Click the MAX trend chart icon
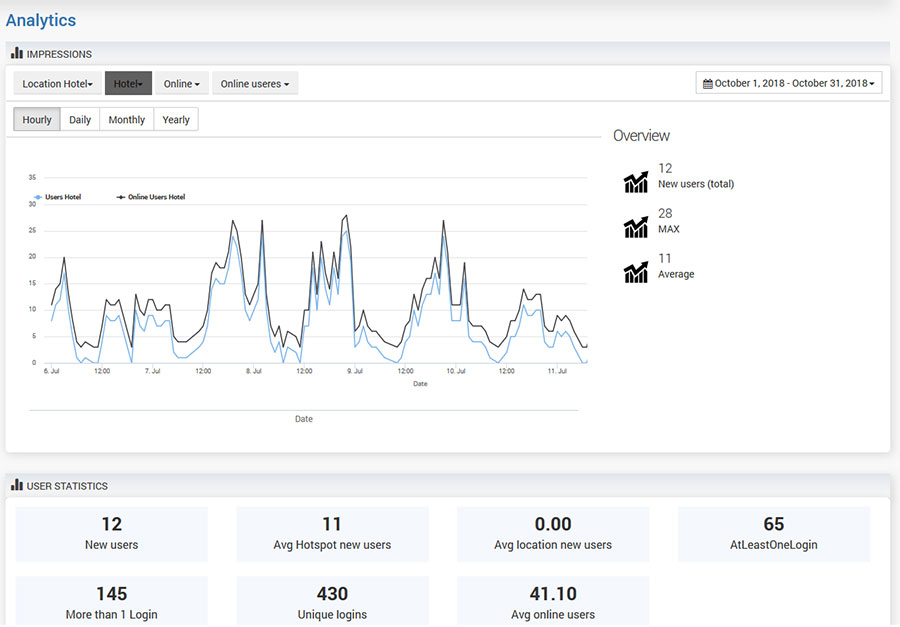The image size is (900, 627). point(636,227)
